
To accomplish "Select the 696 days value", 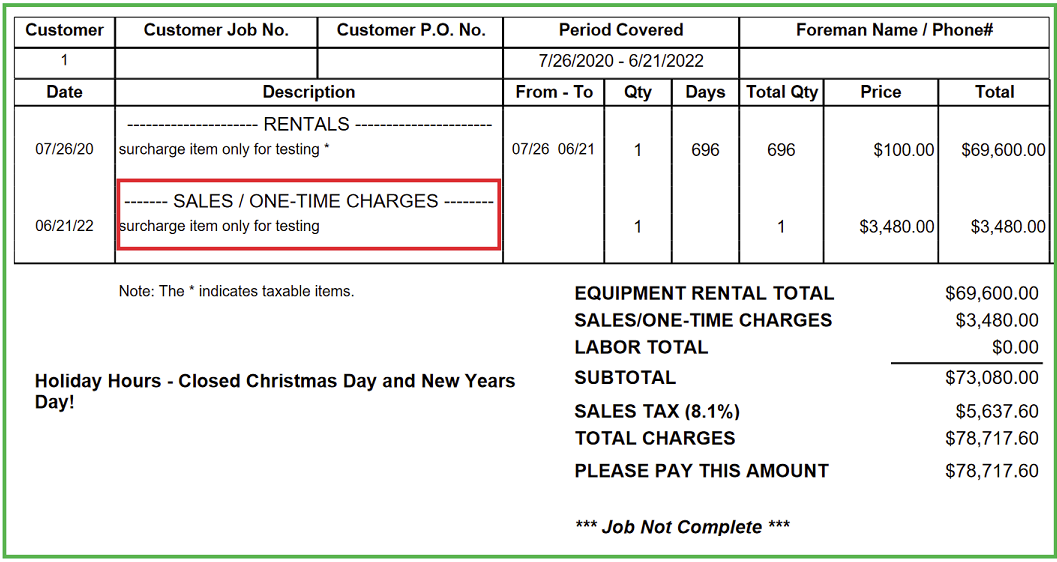I will (705, 150).
